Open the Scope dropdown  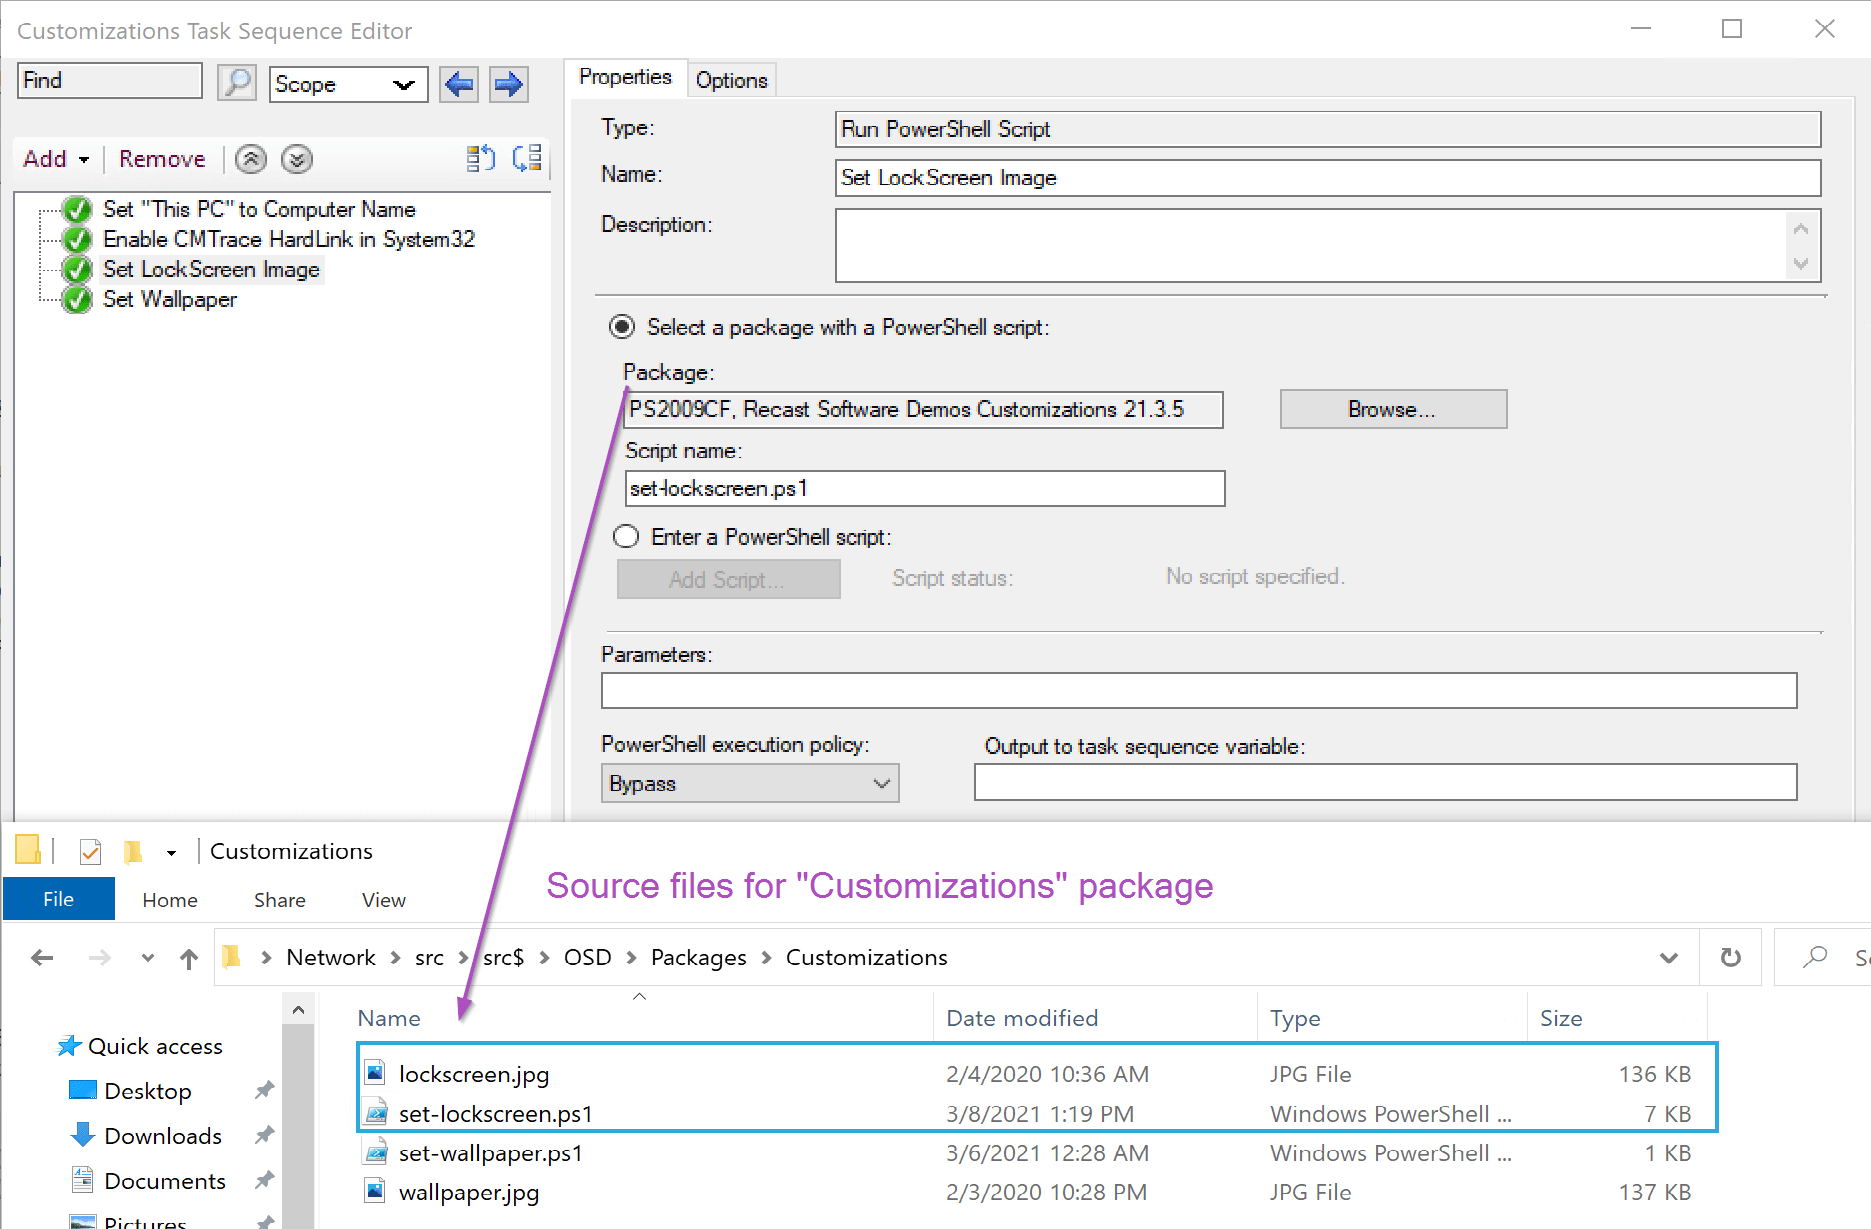(348, 84)
